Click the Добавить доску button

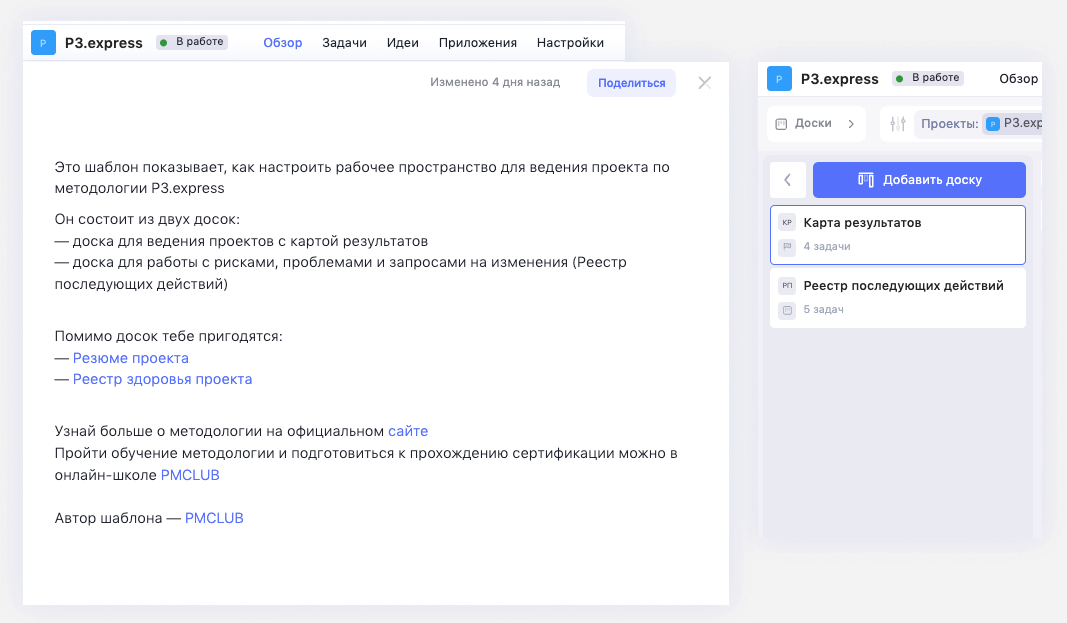pos(919,179)
